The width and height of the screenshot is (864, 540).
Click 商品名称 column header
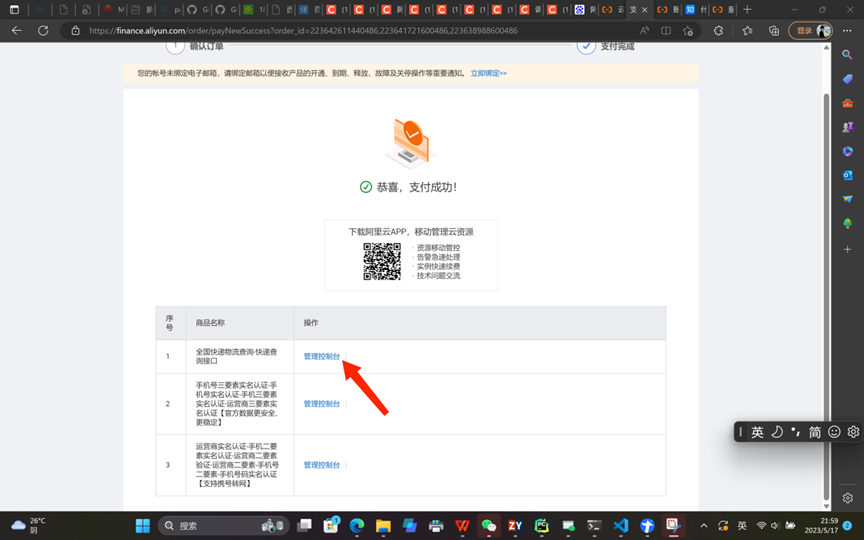(x=210, y=323)
